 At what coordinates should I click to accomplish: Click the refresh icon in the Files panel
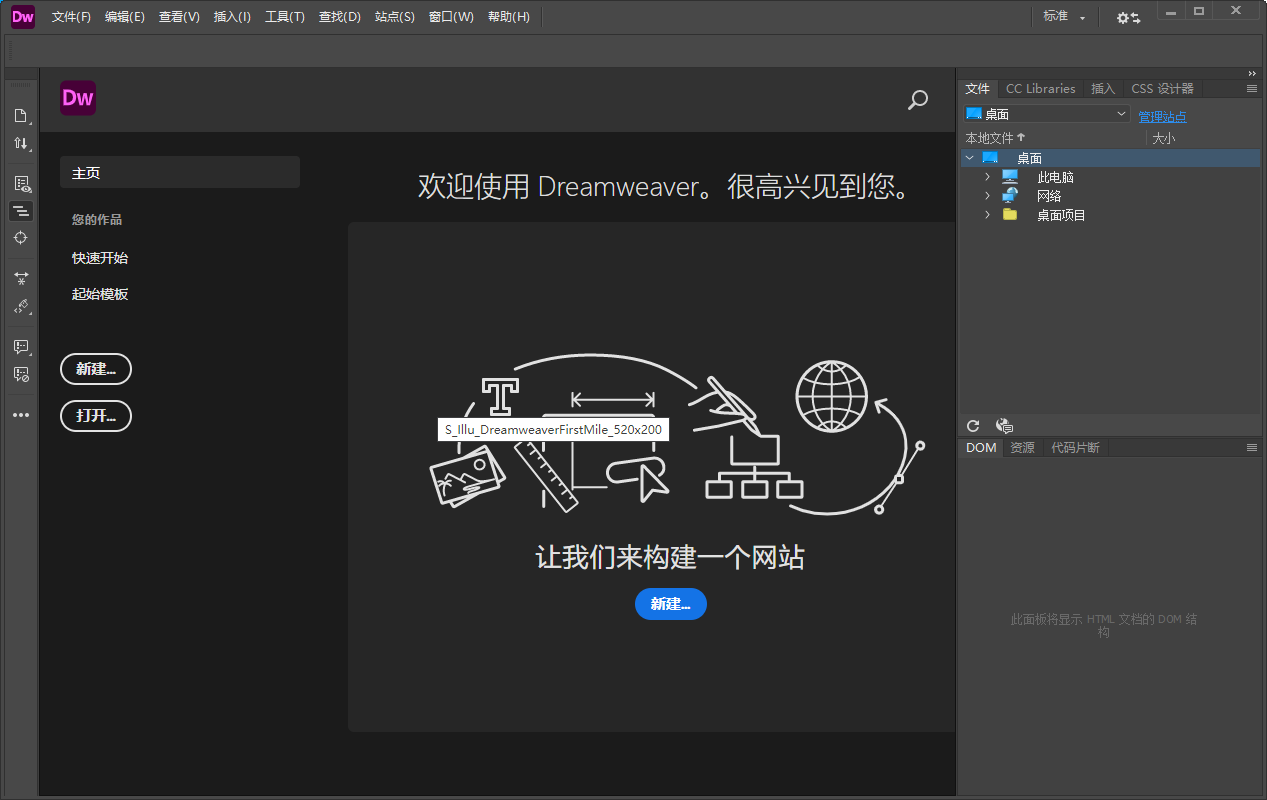tap(972, 426)
